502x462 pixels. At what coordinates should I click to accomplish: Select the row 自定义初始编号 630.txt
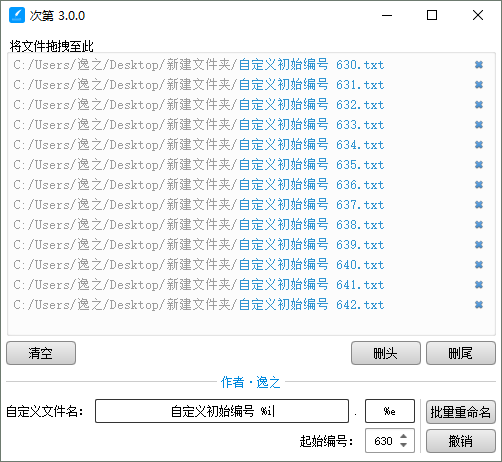(x=251, y=65)
